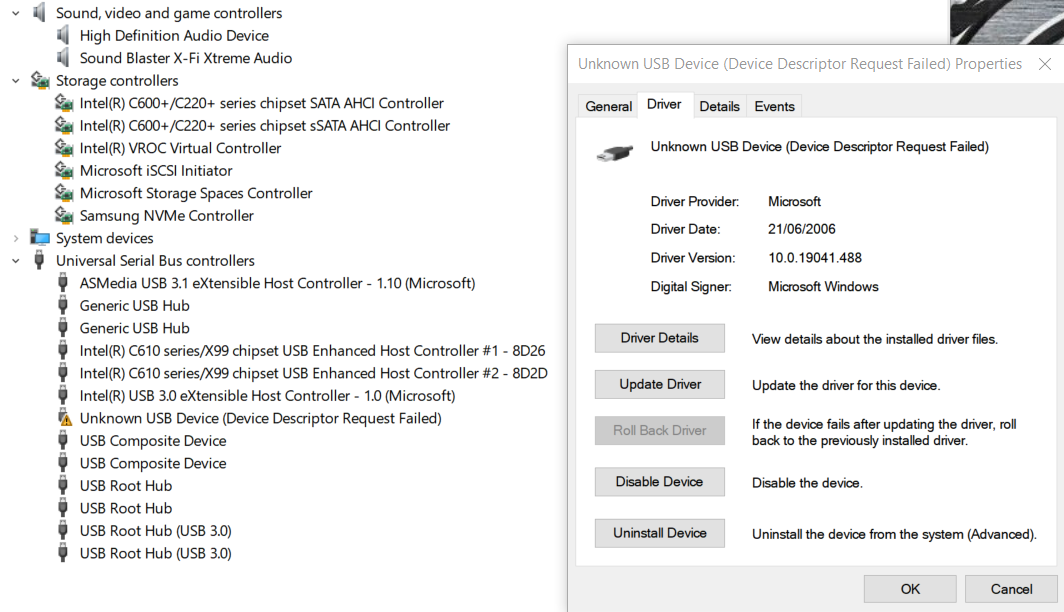
Task: Click the Disable Device button
Action: (660, 482)
